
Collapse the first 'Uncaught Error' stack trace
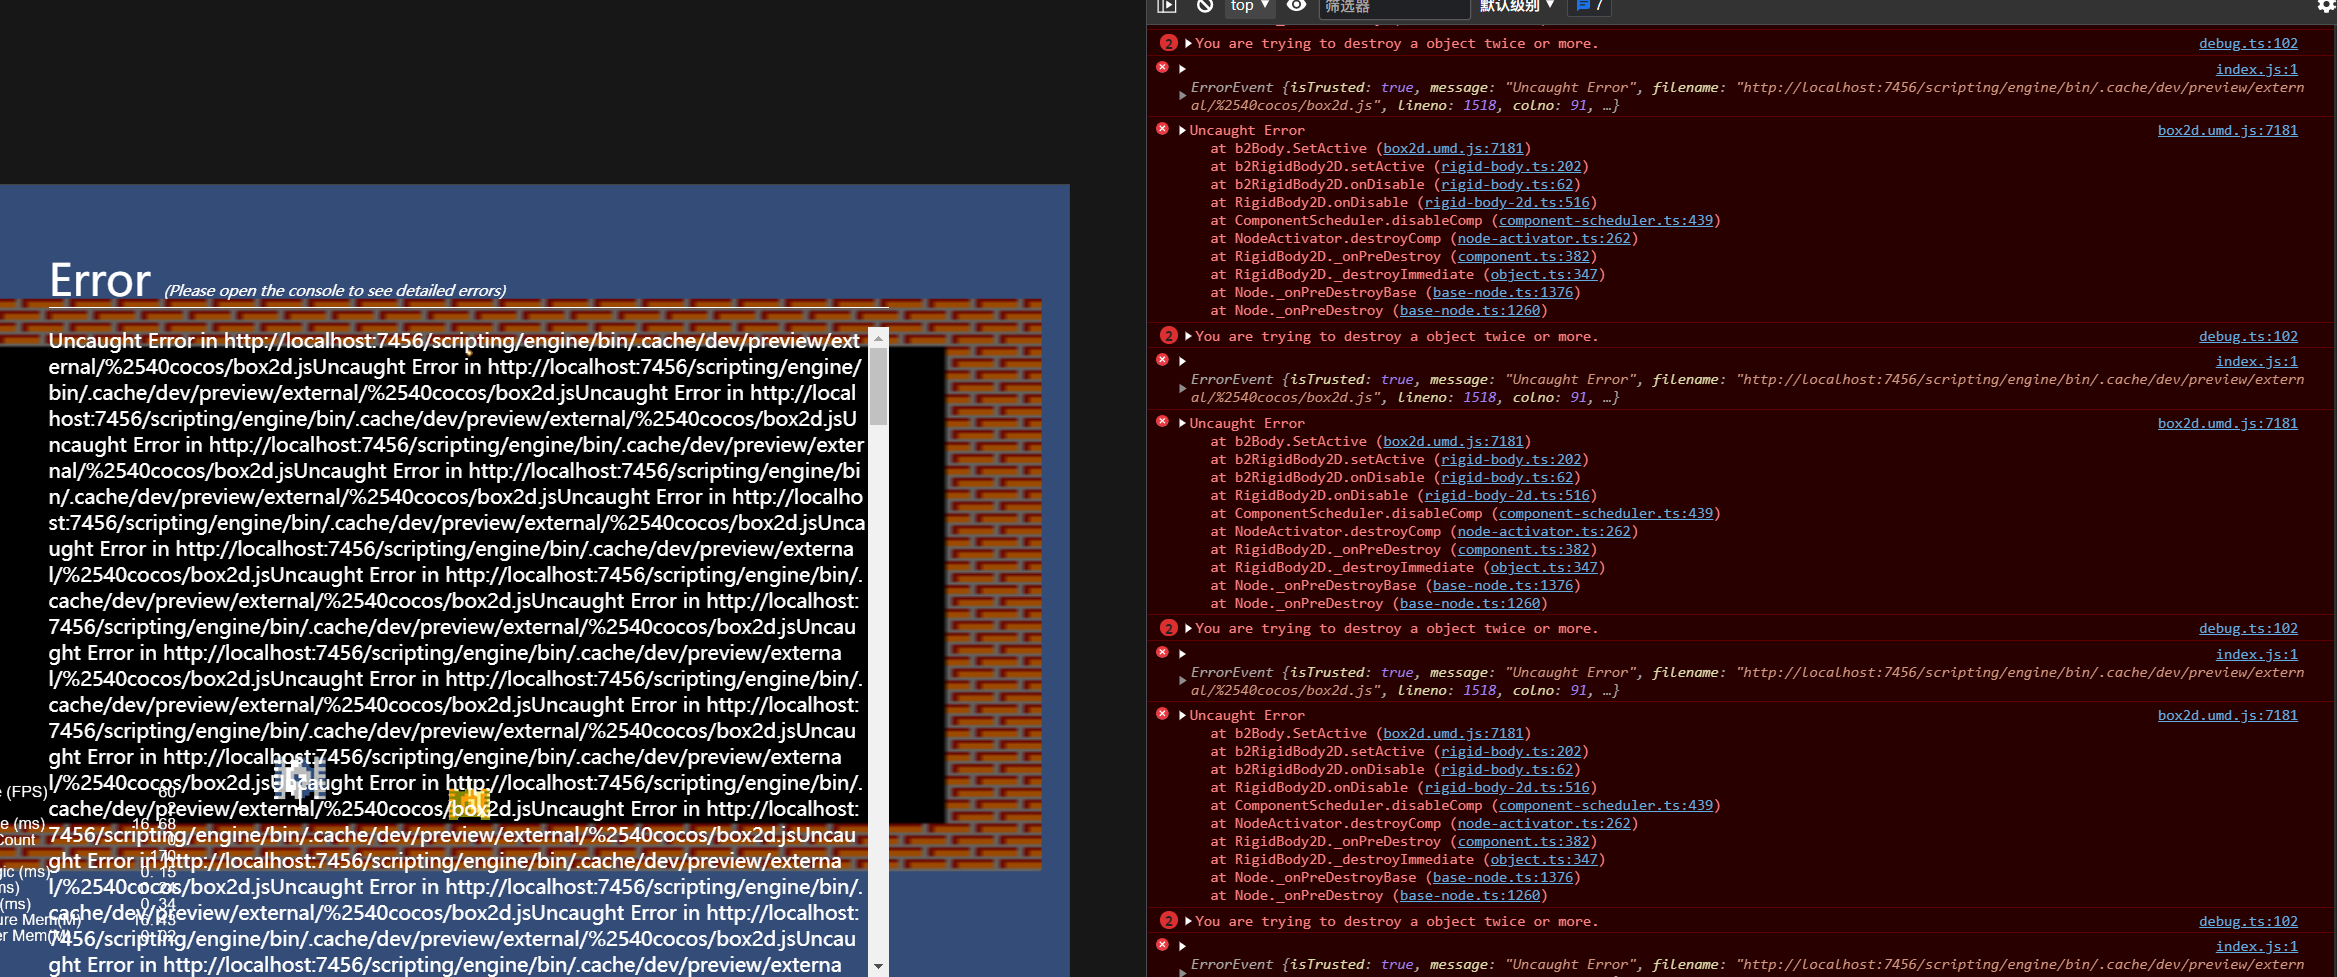tap(1182, 131)
